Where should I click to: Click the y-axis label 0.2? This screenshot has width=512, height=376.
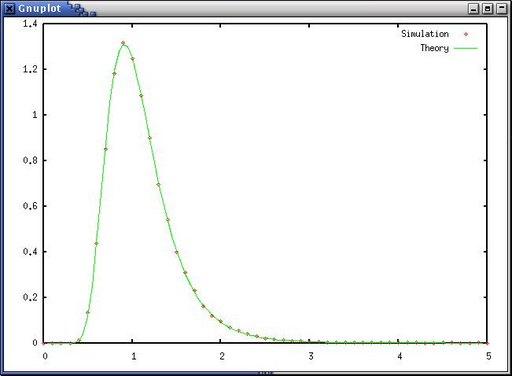(x=30, y=297)
